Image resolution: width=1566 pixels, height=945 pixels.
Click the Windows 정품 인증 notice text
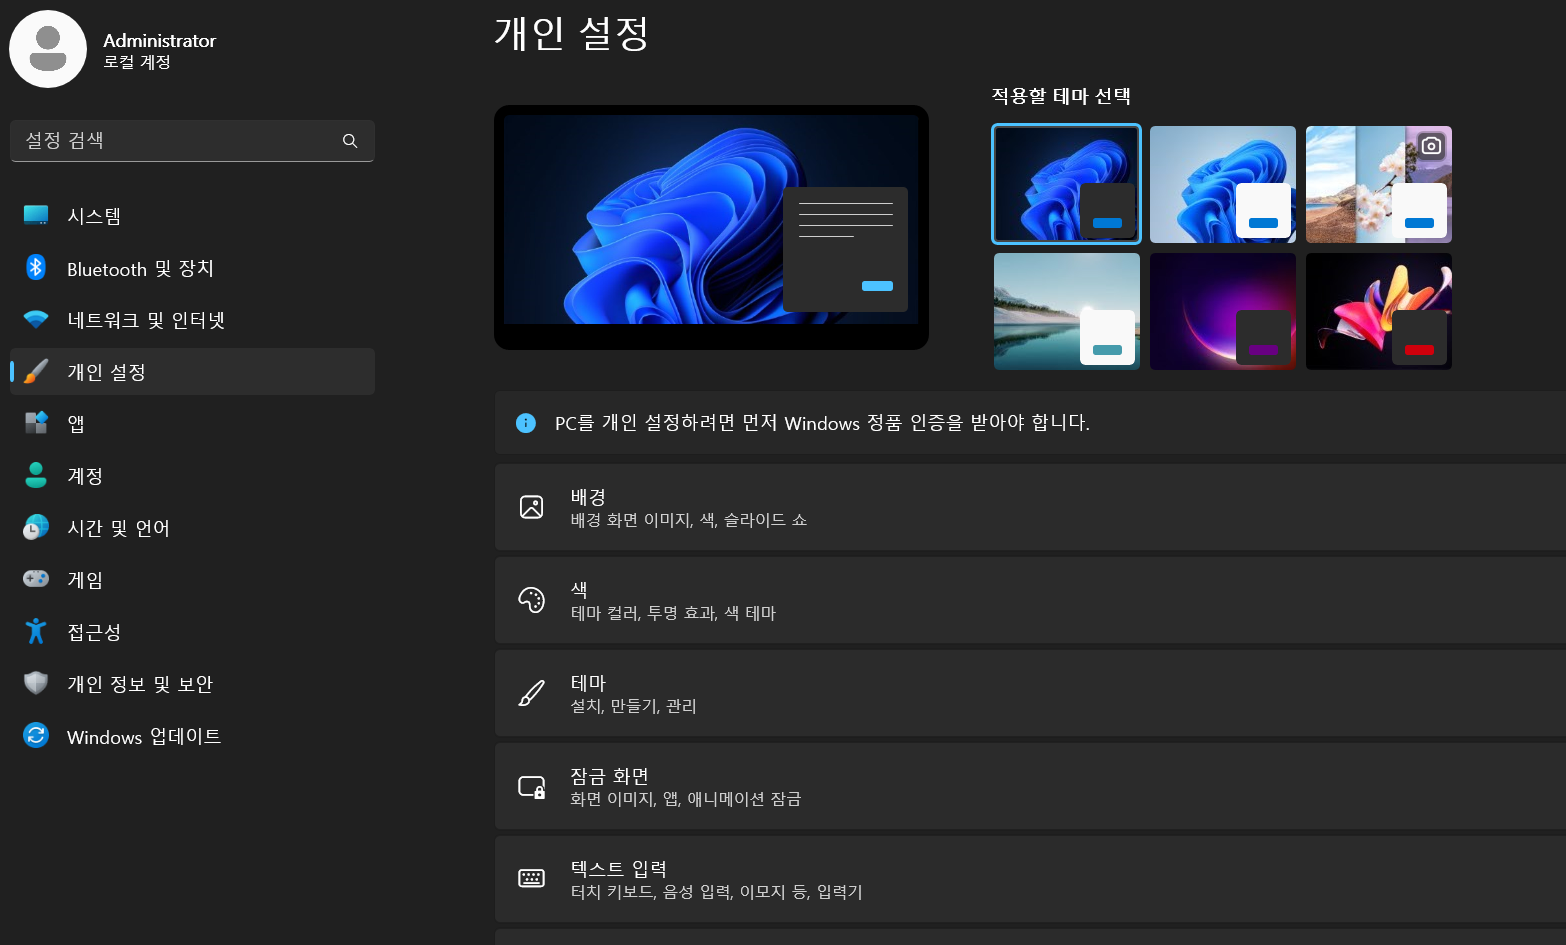click(822, 423)
